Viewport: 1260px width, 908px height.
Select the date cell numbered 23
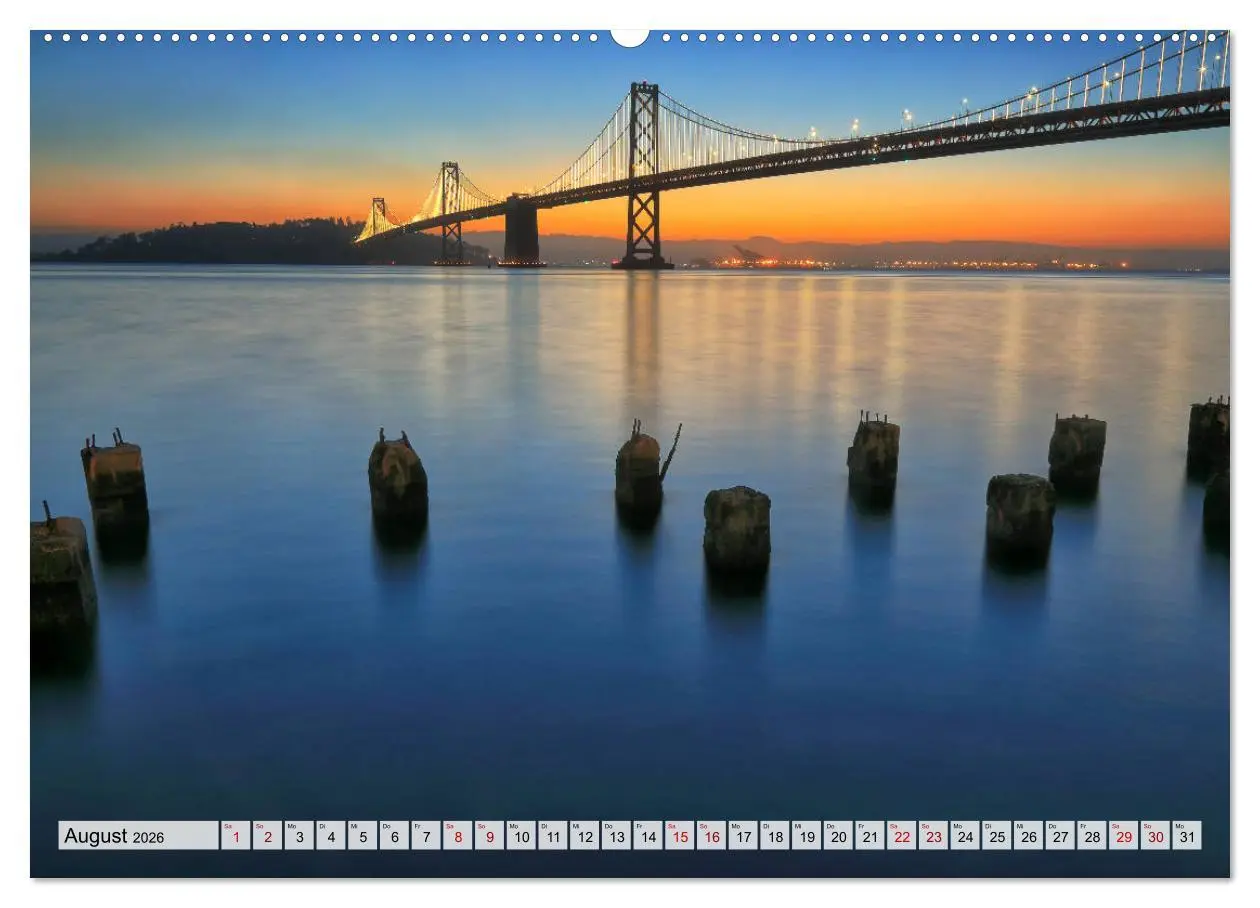pos(933,836)
